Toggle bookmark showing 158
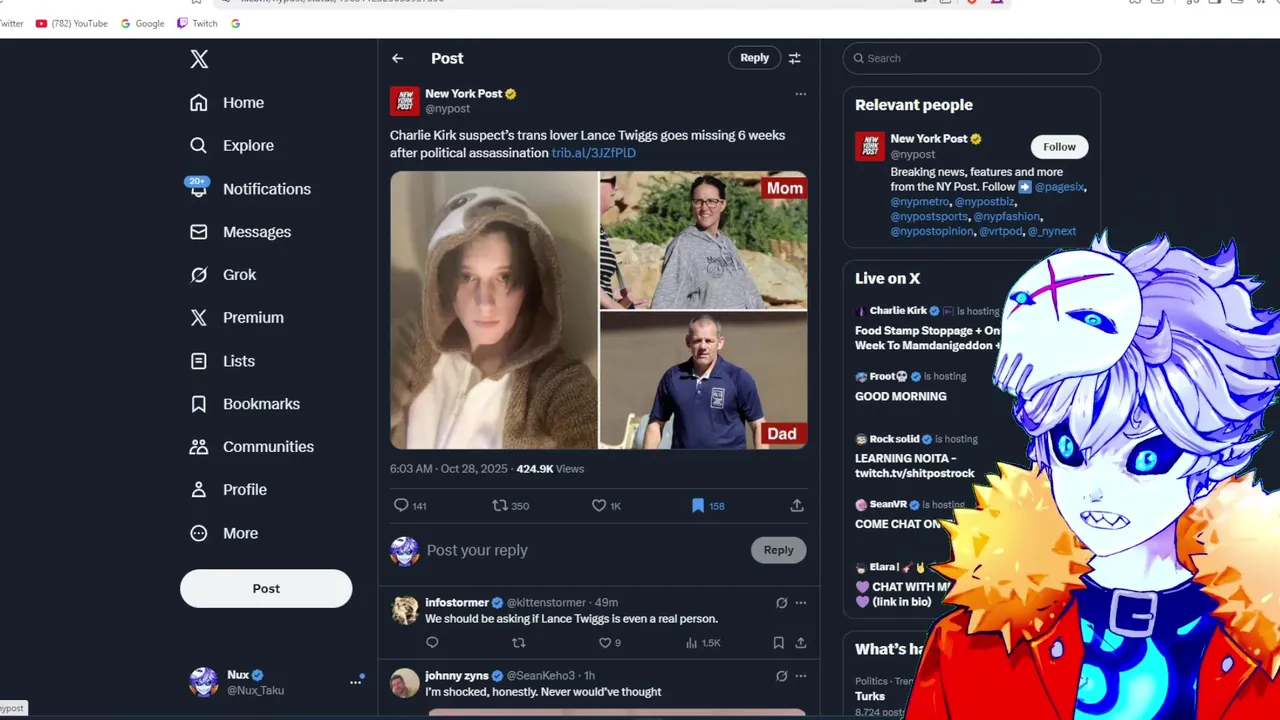 [x=708, y=506]
